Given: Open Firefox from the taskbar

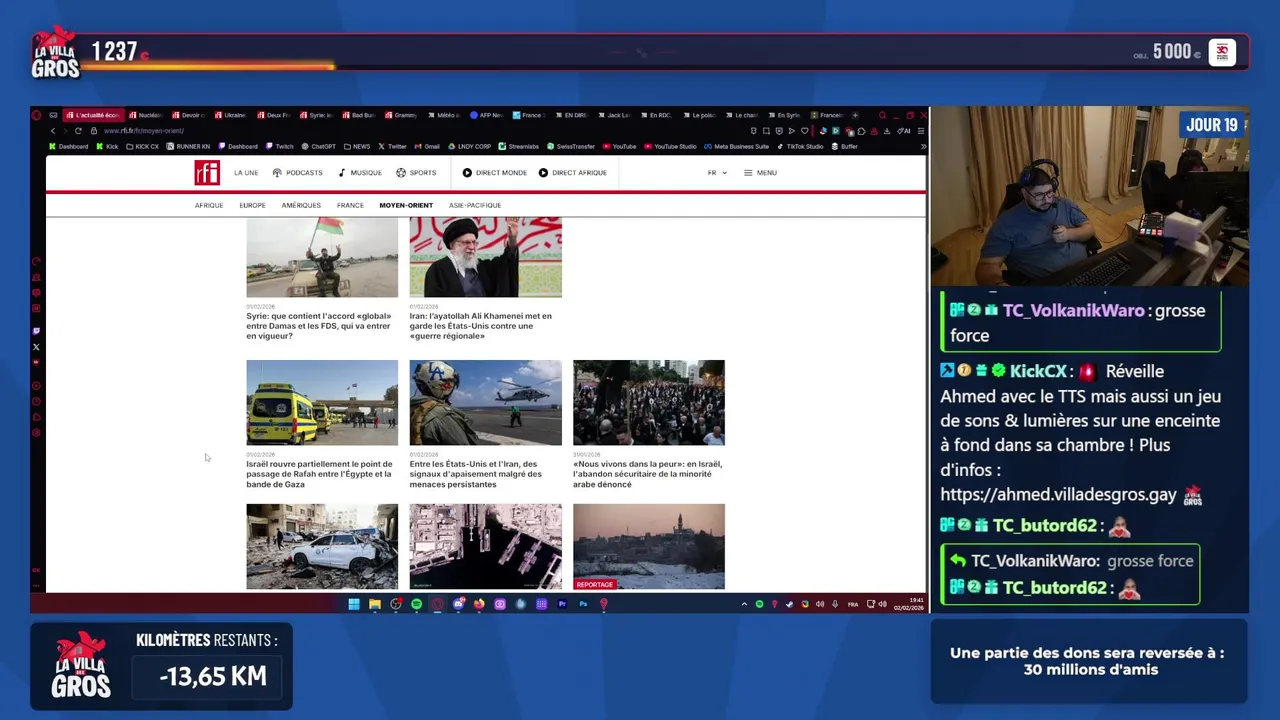Looking at the screenshot, I should click(x=479, y=604).
